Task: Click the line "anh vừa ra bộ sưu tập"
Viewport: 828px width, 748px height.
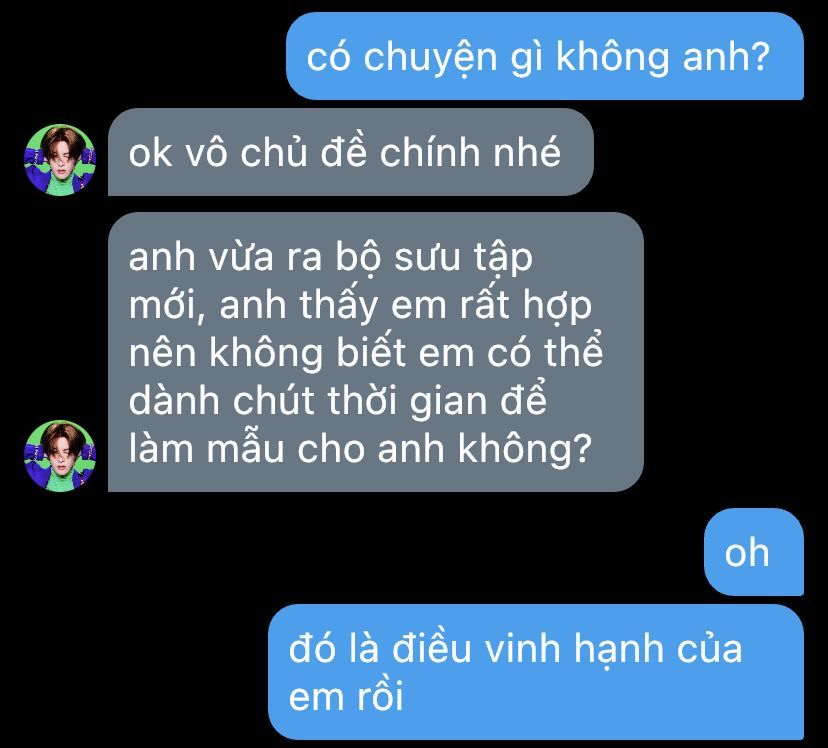Action: point(331,258)
